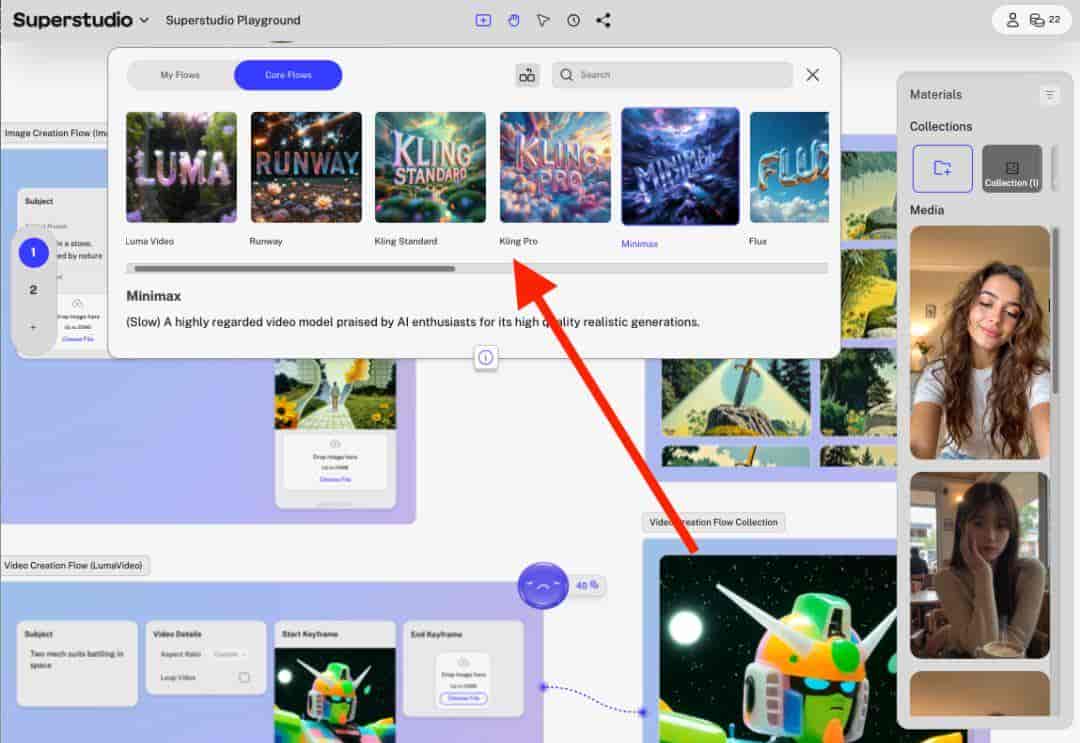
Task: Select the Core Flows tab
Action: 288,75
